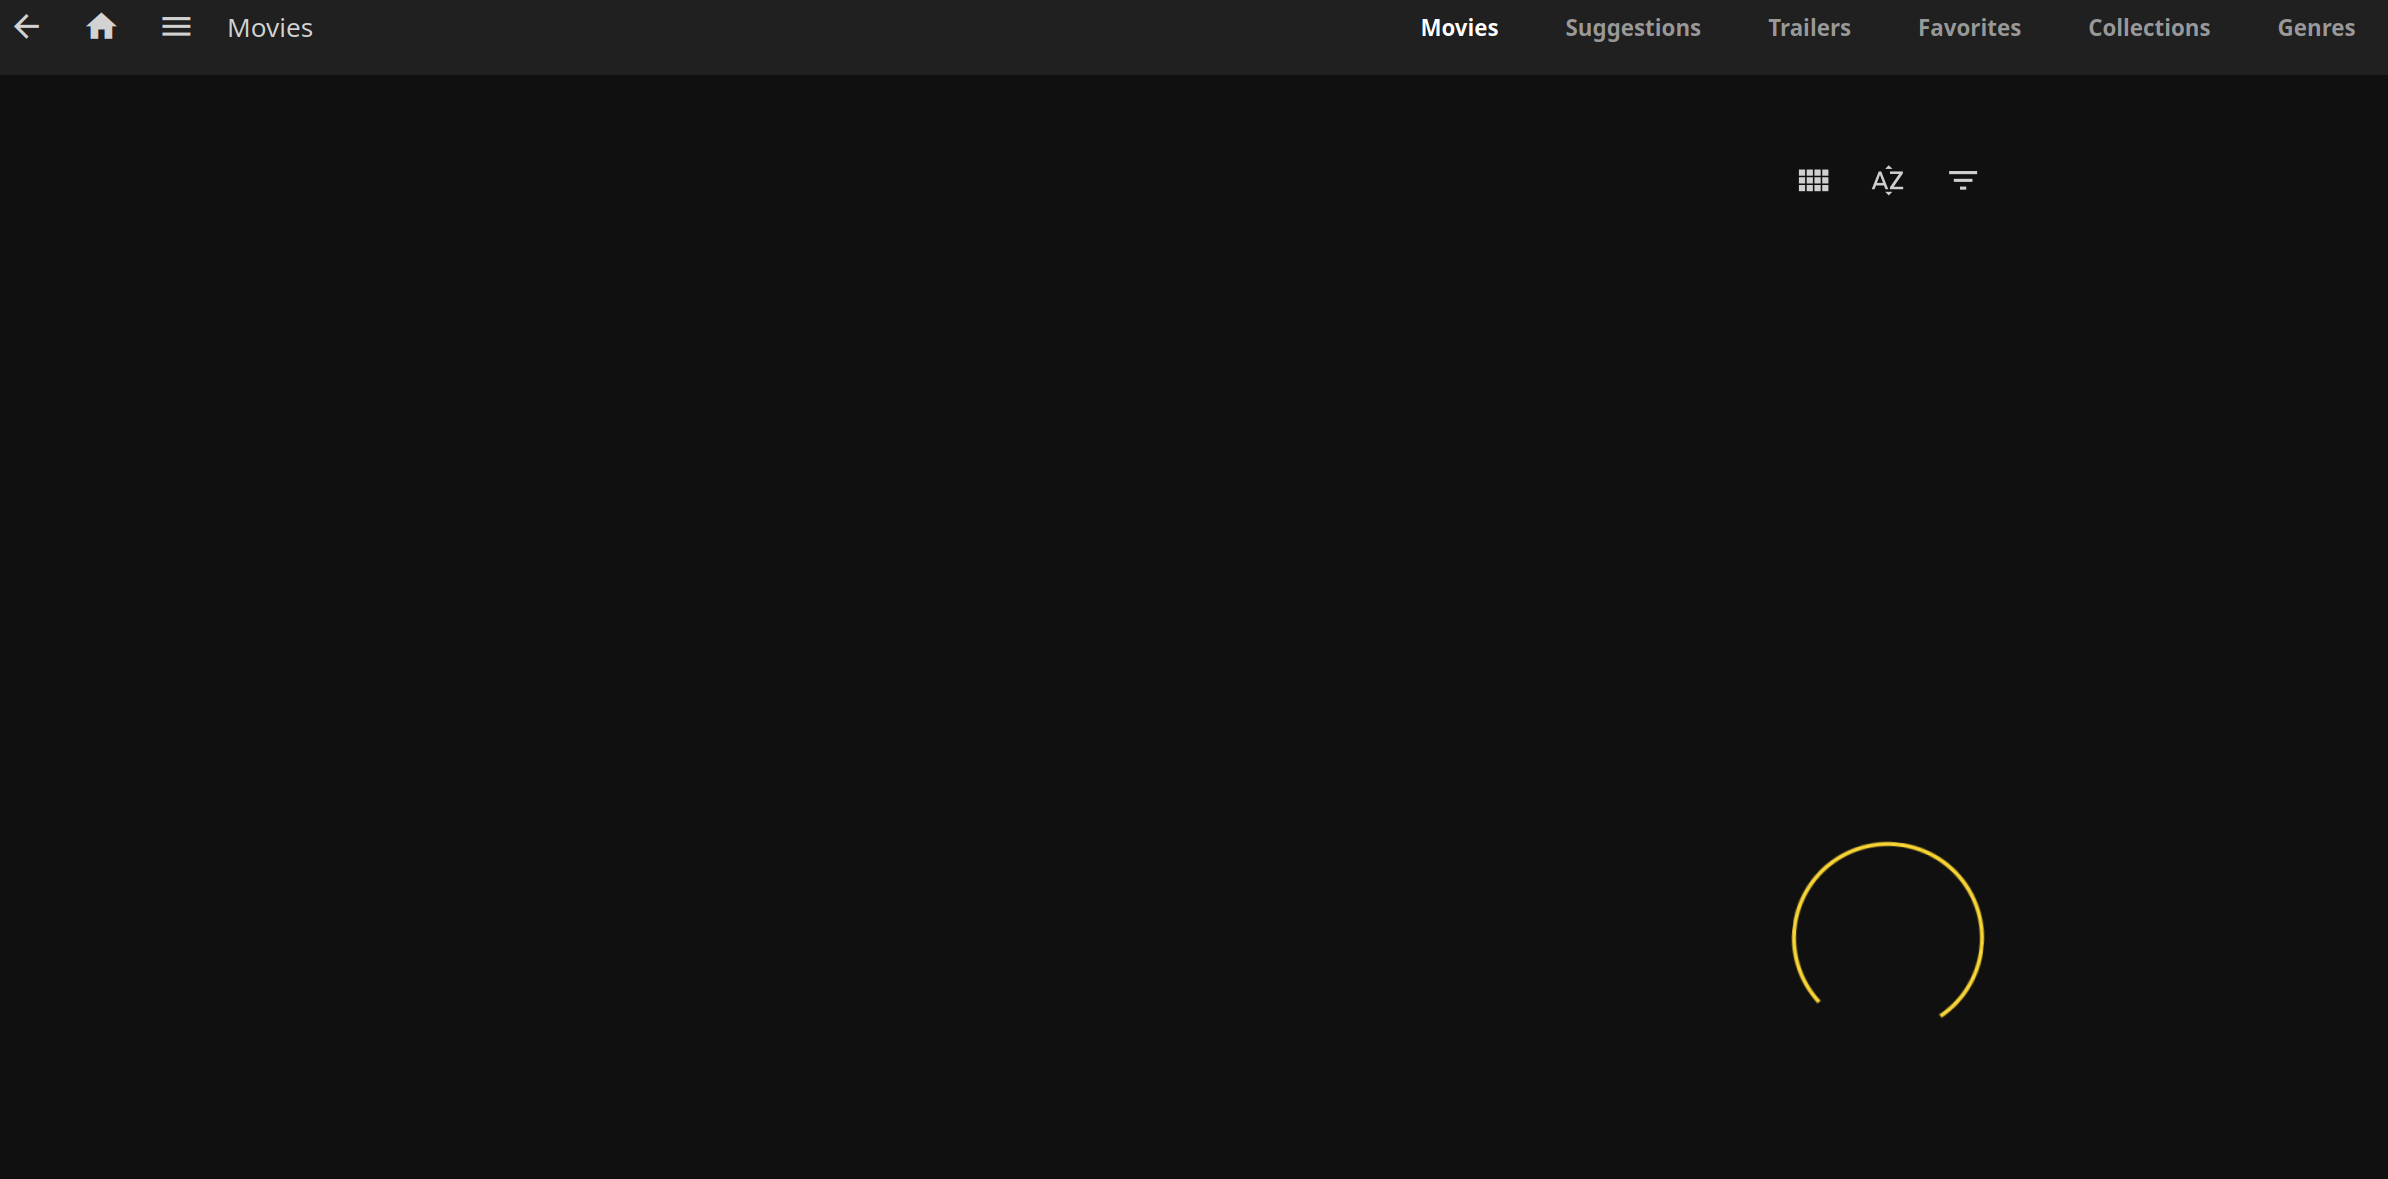Return home via the house icon
Viewport: 2388px width, 1179px height.
click(100, 26)
